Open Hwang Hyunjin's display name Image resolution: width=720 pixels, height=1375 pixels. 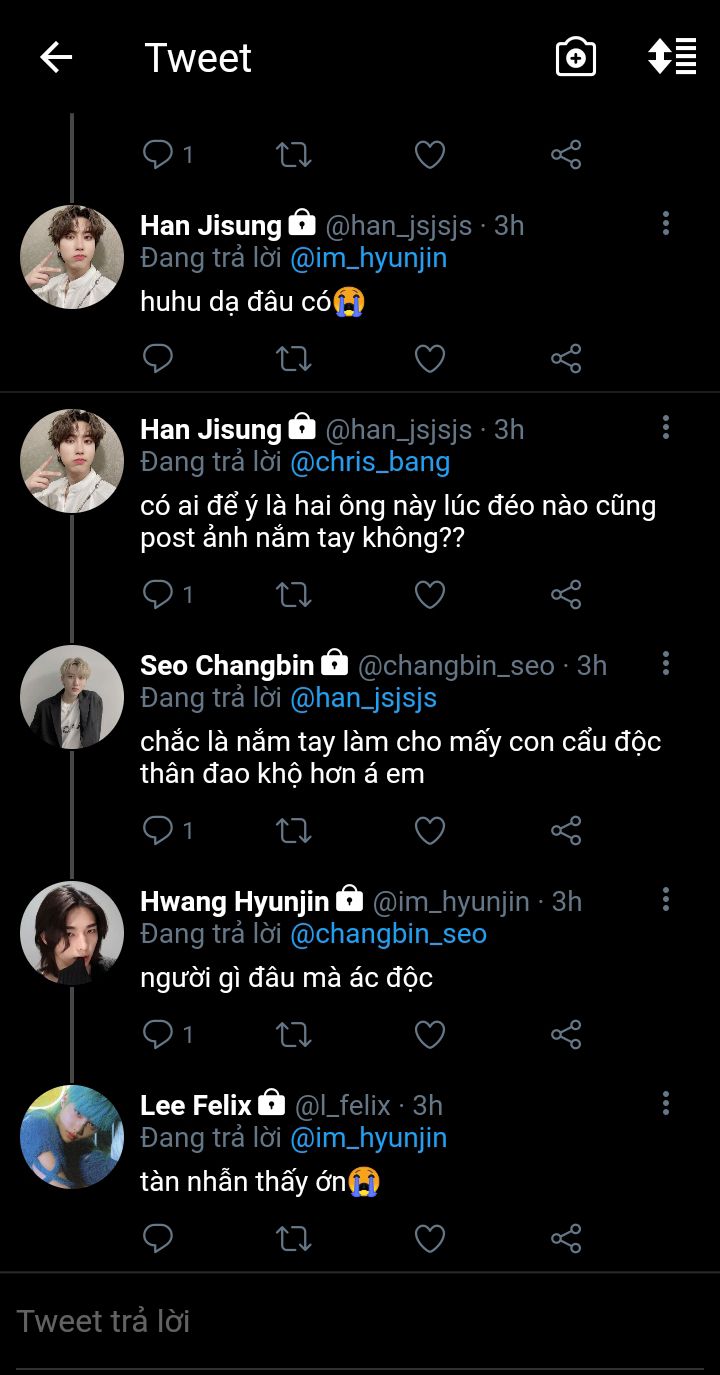pyautogui.click(x=234, y=901)
